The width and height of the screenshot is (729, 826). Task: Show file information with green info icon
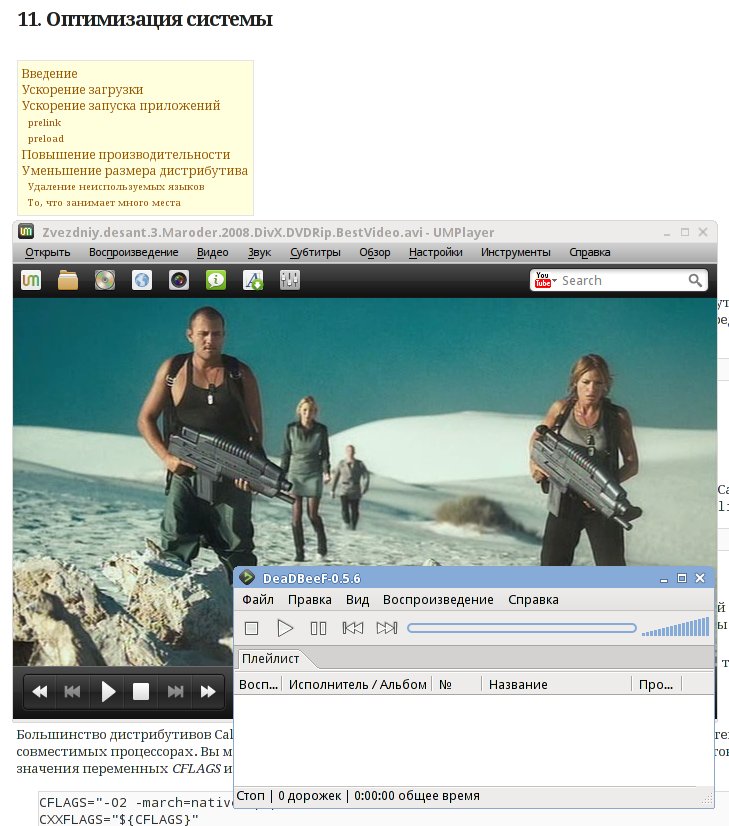coord(216,280)
